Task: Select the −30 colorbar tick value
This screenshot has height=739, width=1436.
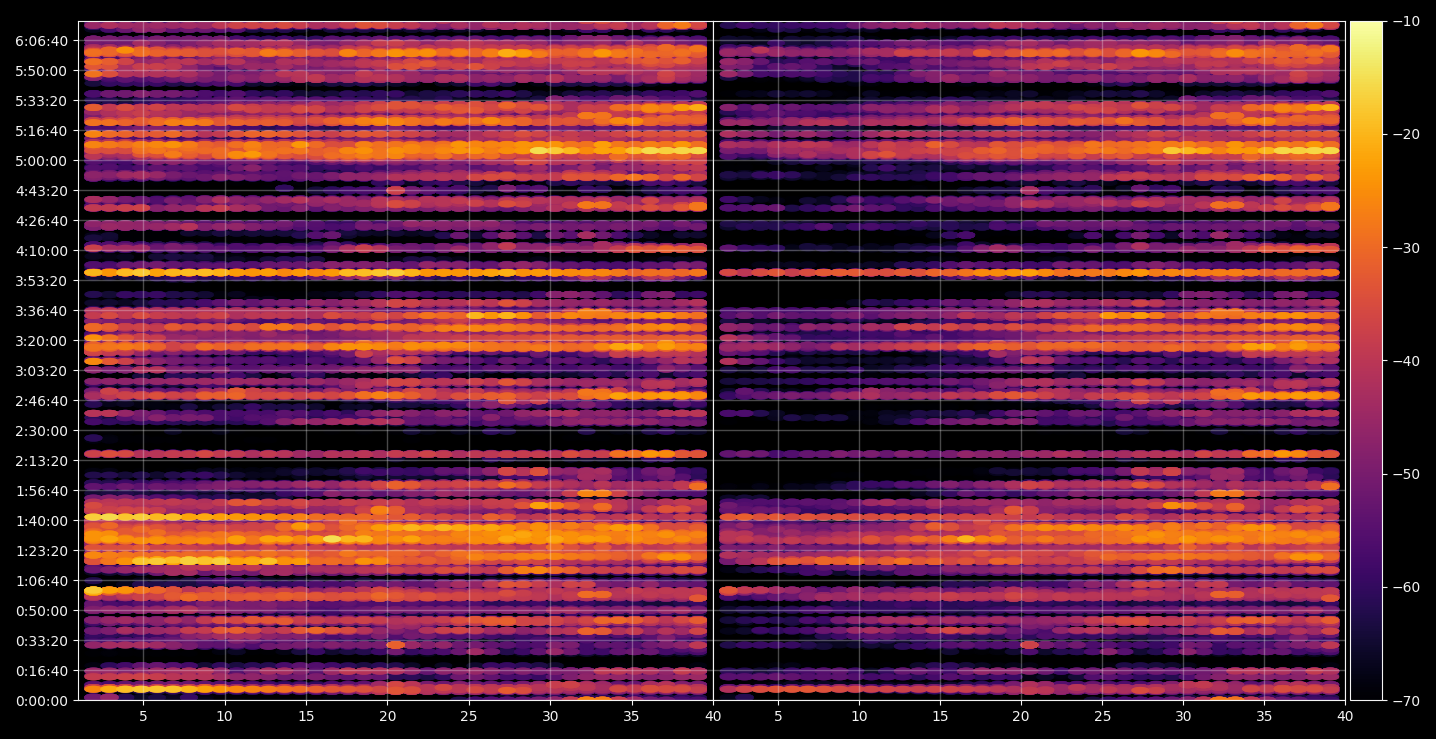Action: 1406,248
